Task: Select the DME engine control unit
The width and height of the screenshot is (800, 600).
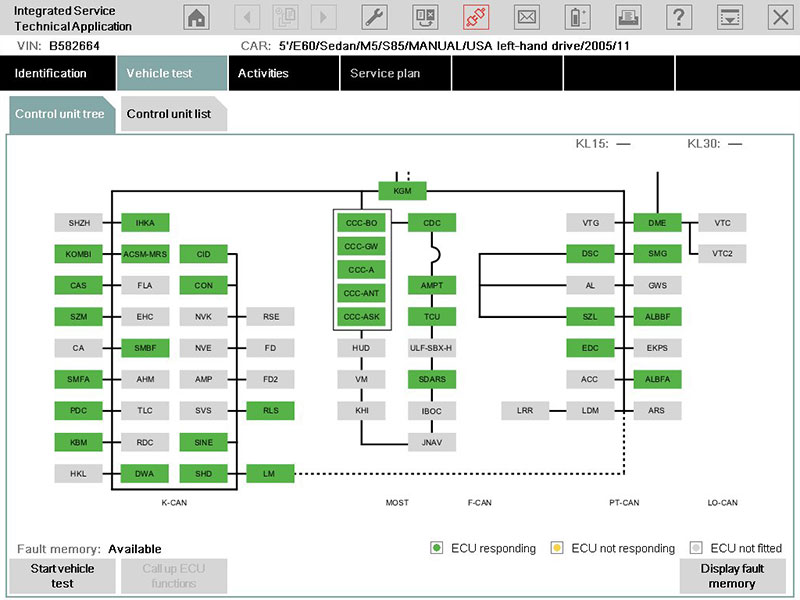Action: (x=657, y=223)
